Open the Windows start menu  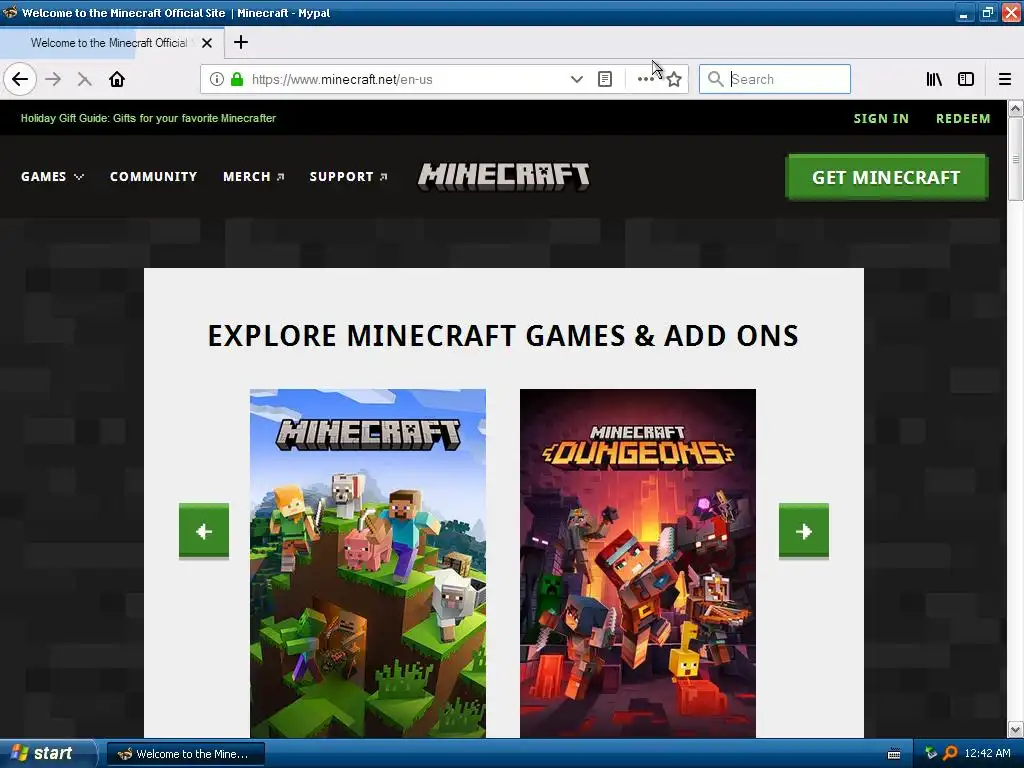coord(47,754)
